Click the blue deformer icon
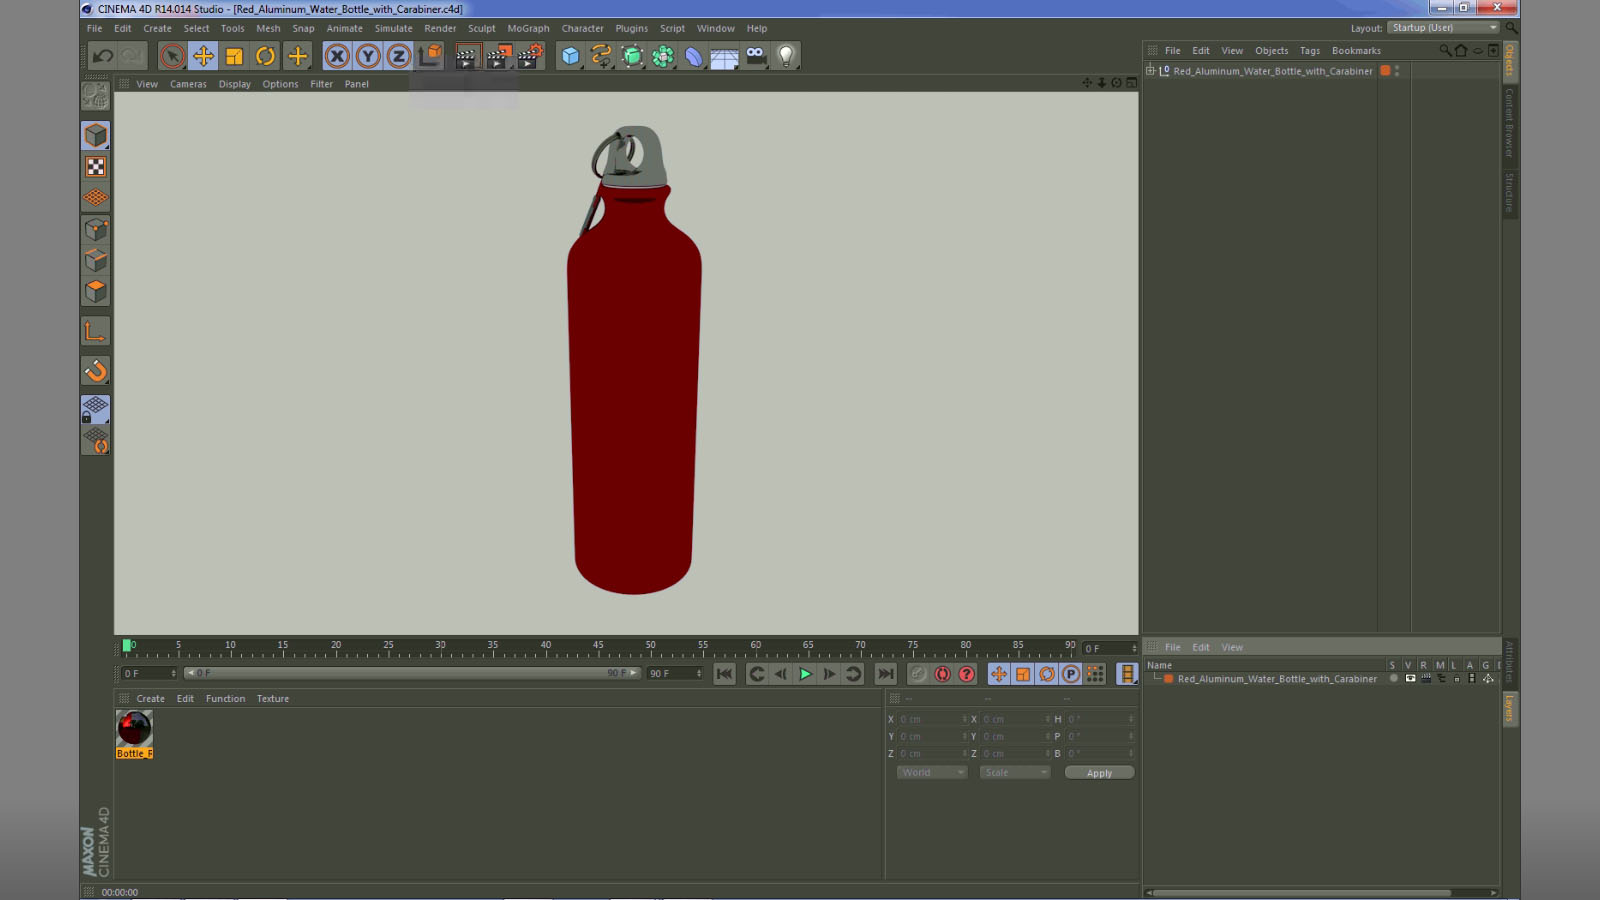1600x900 pixels. coord(694,56)
